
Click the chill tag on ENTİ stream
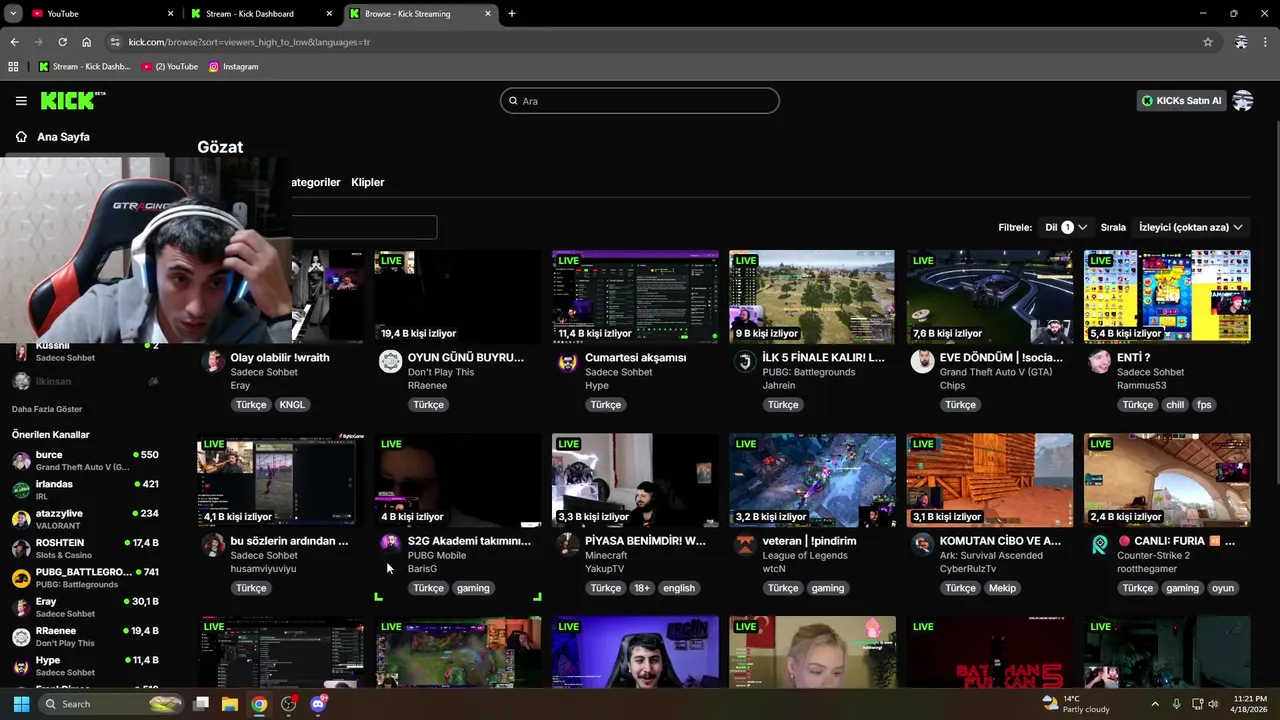point(1175,405)
